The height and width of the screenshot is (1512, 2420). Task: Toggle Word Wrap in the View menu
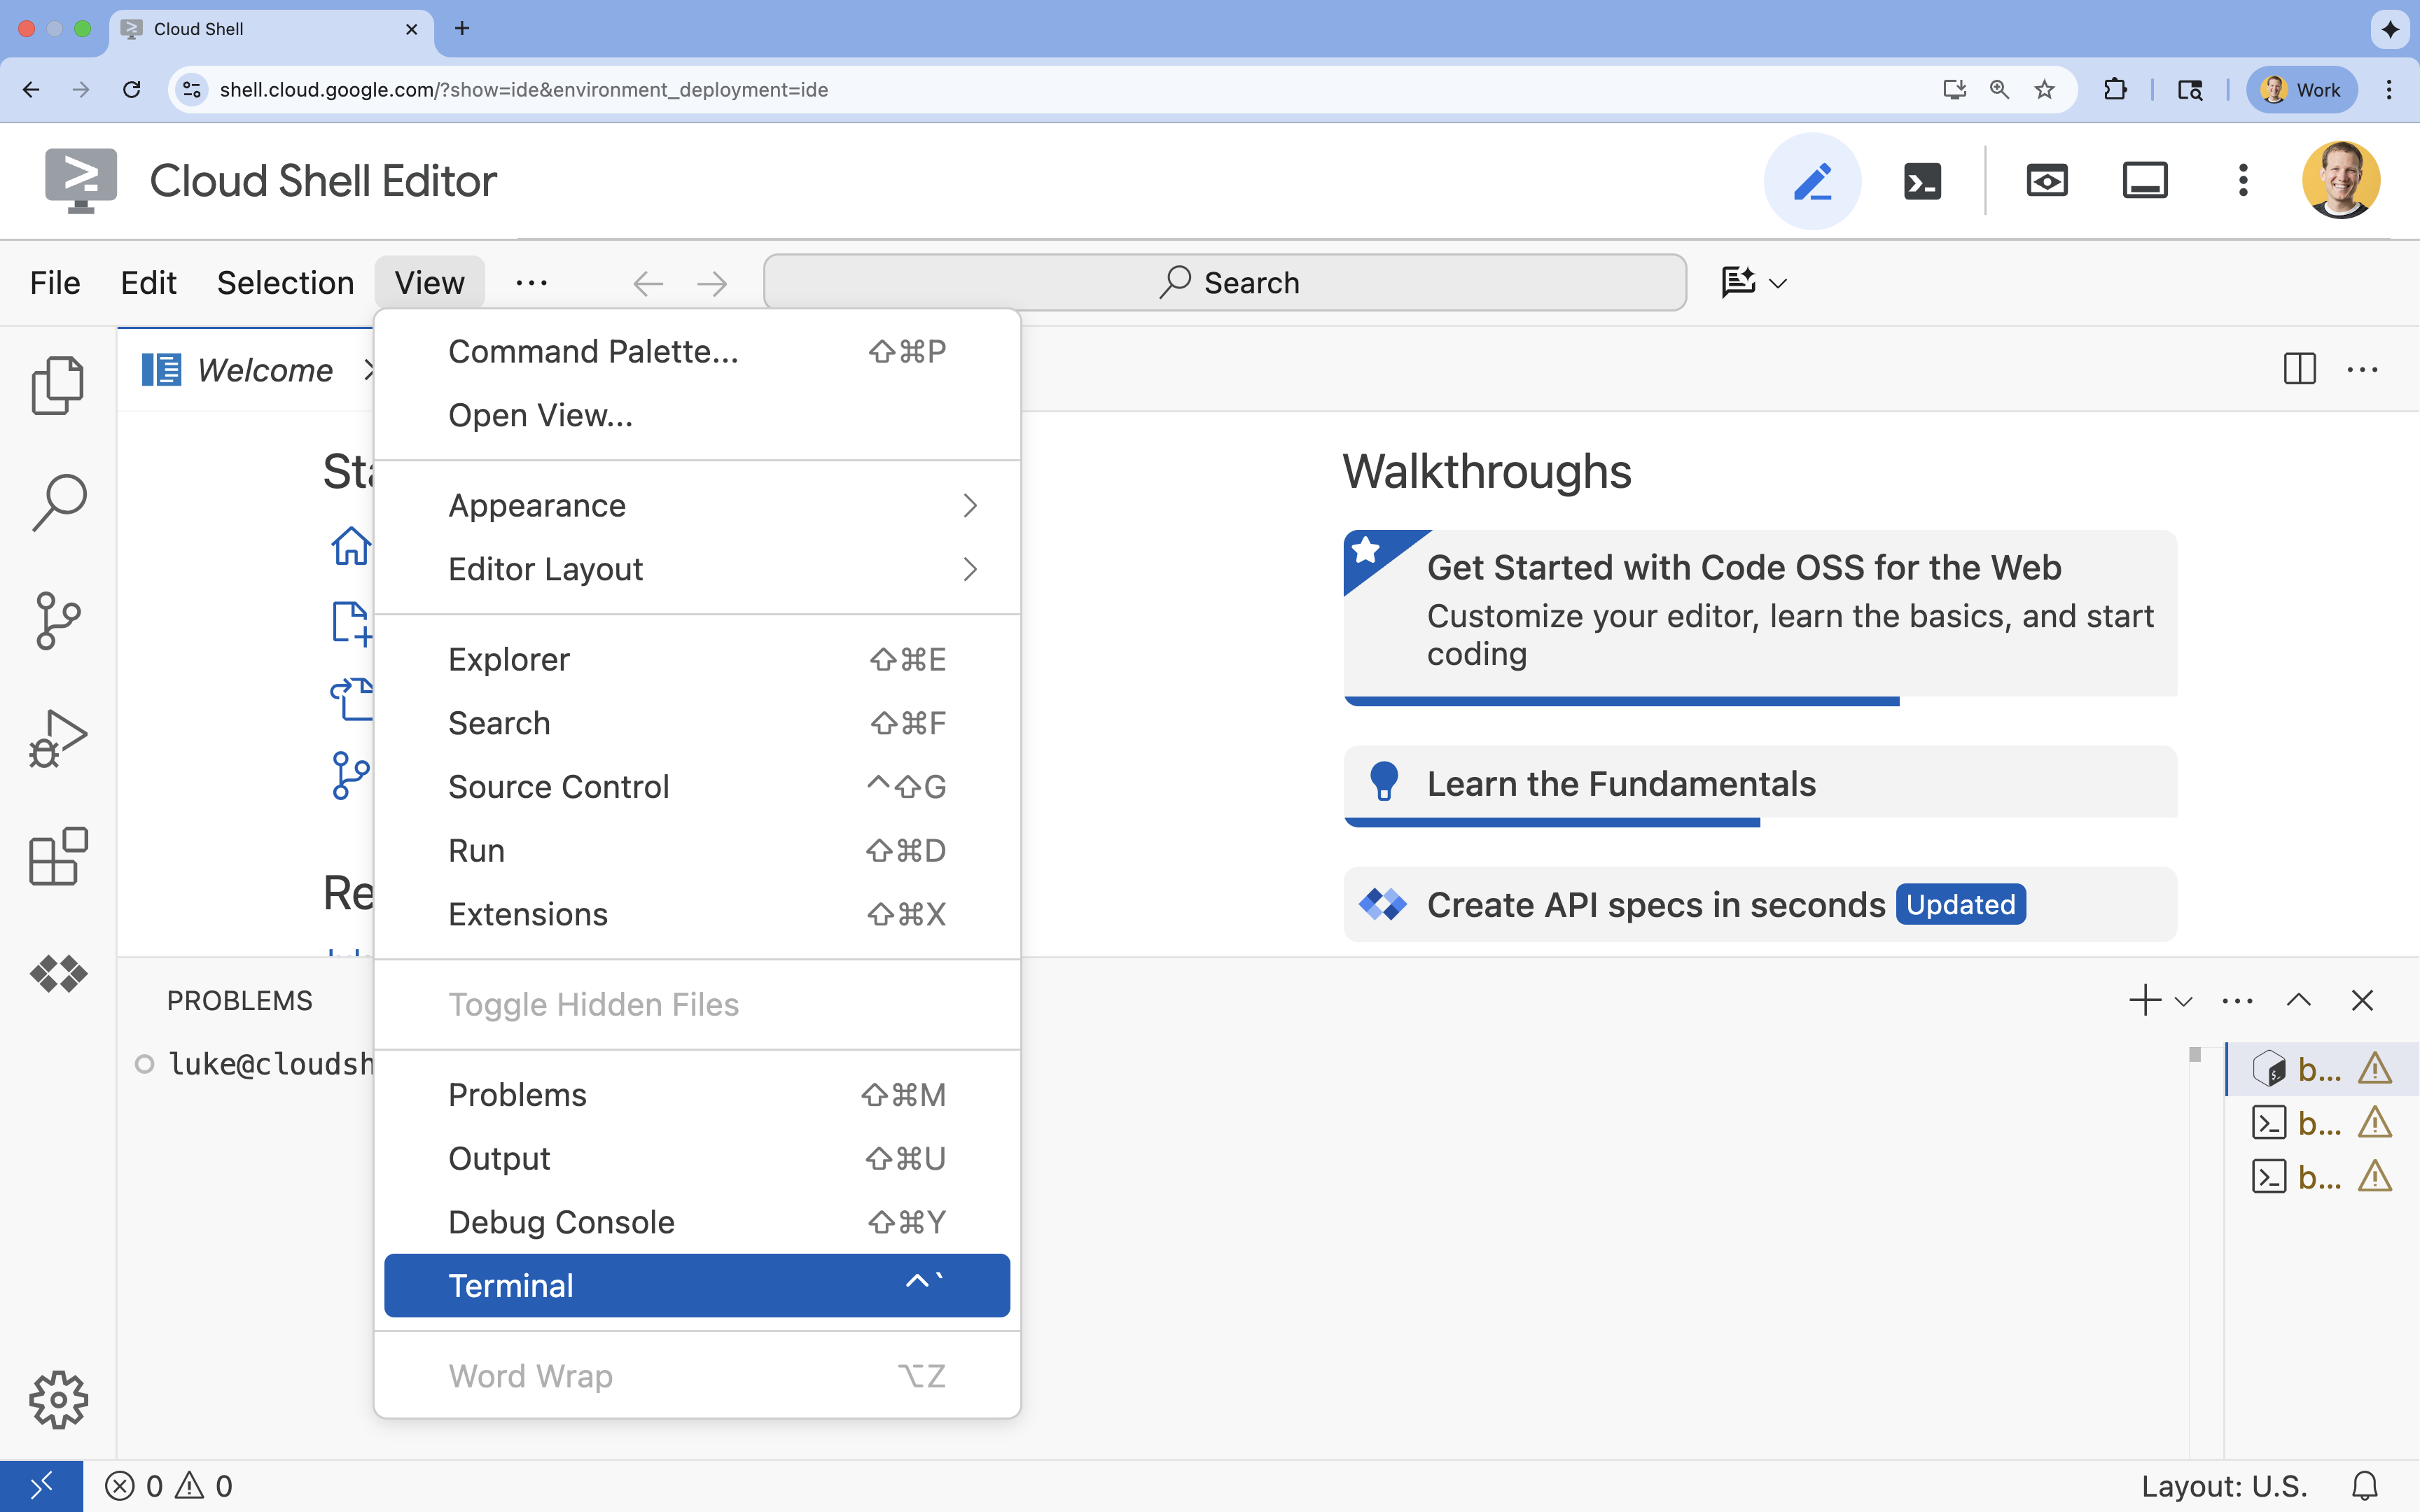(531, 1375)
